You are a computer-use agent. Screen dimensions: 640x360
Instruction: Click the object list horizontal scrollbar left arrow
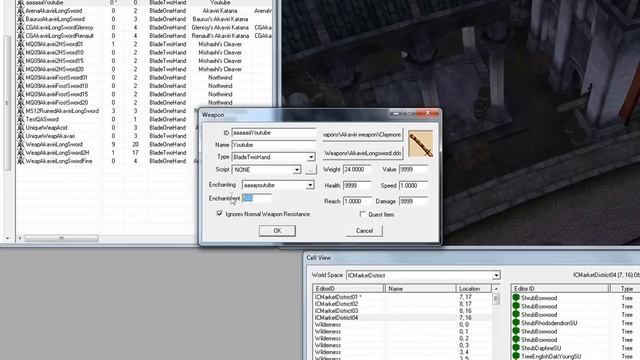coord(20,238)
